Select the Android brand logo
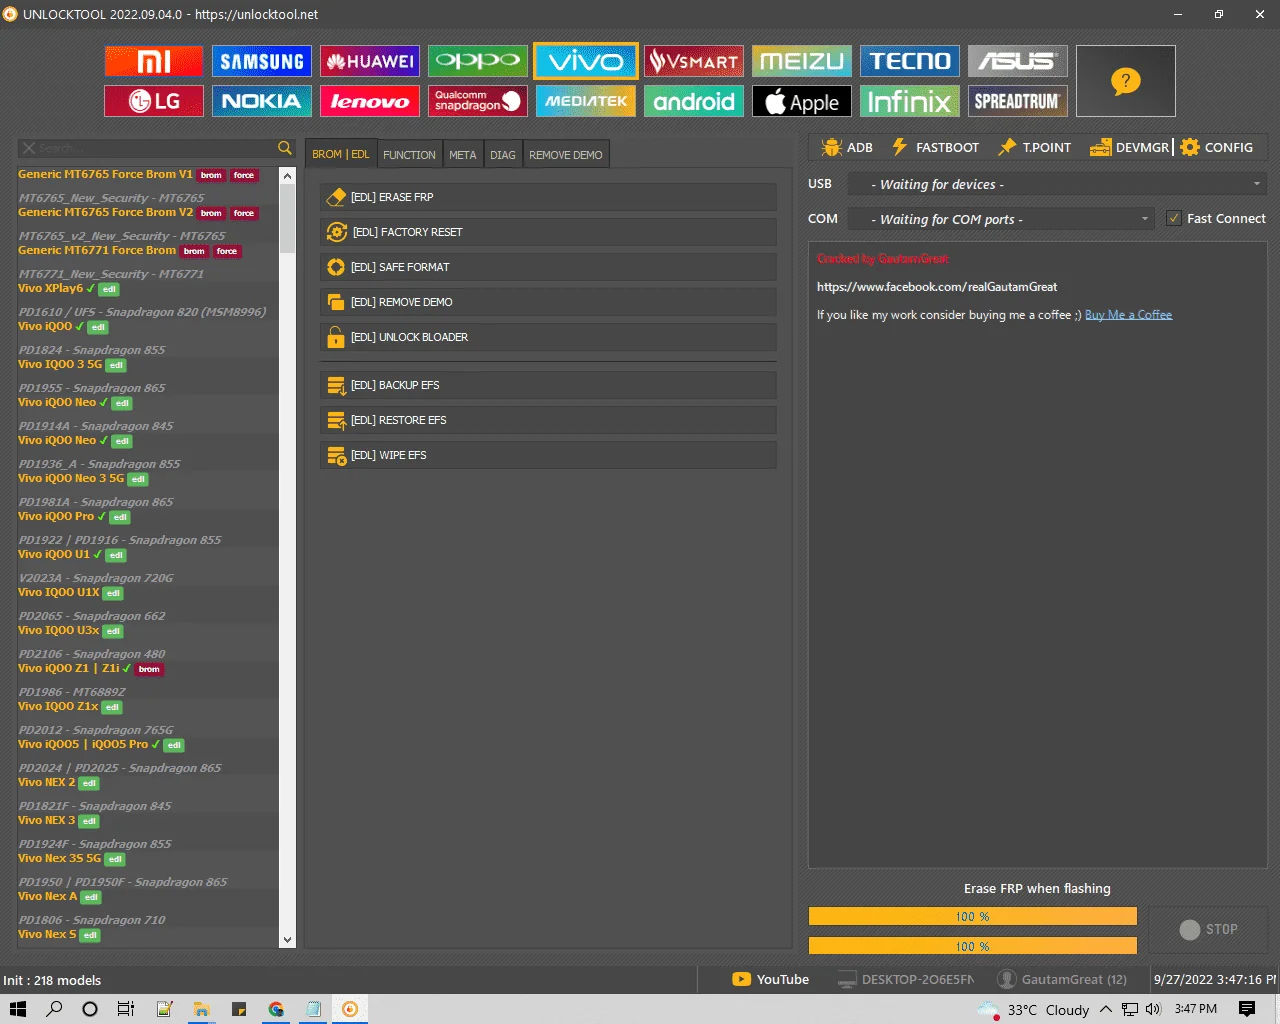The image size is (1280, 1024). coord(694,101)
